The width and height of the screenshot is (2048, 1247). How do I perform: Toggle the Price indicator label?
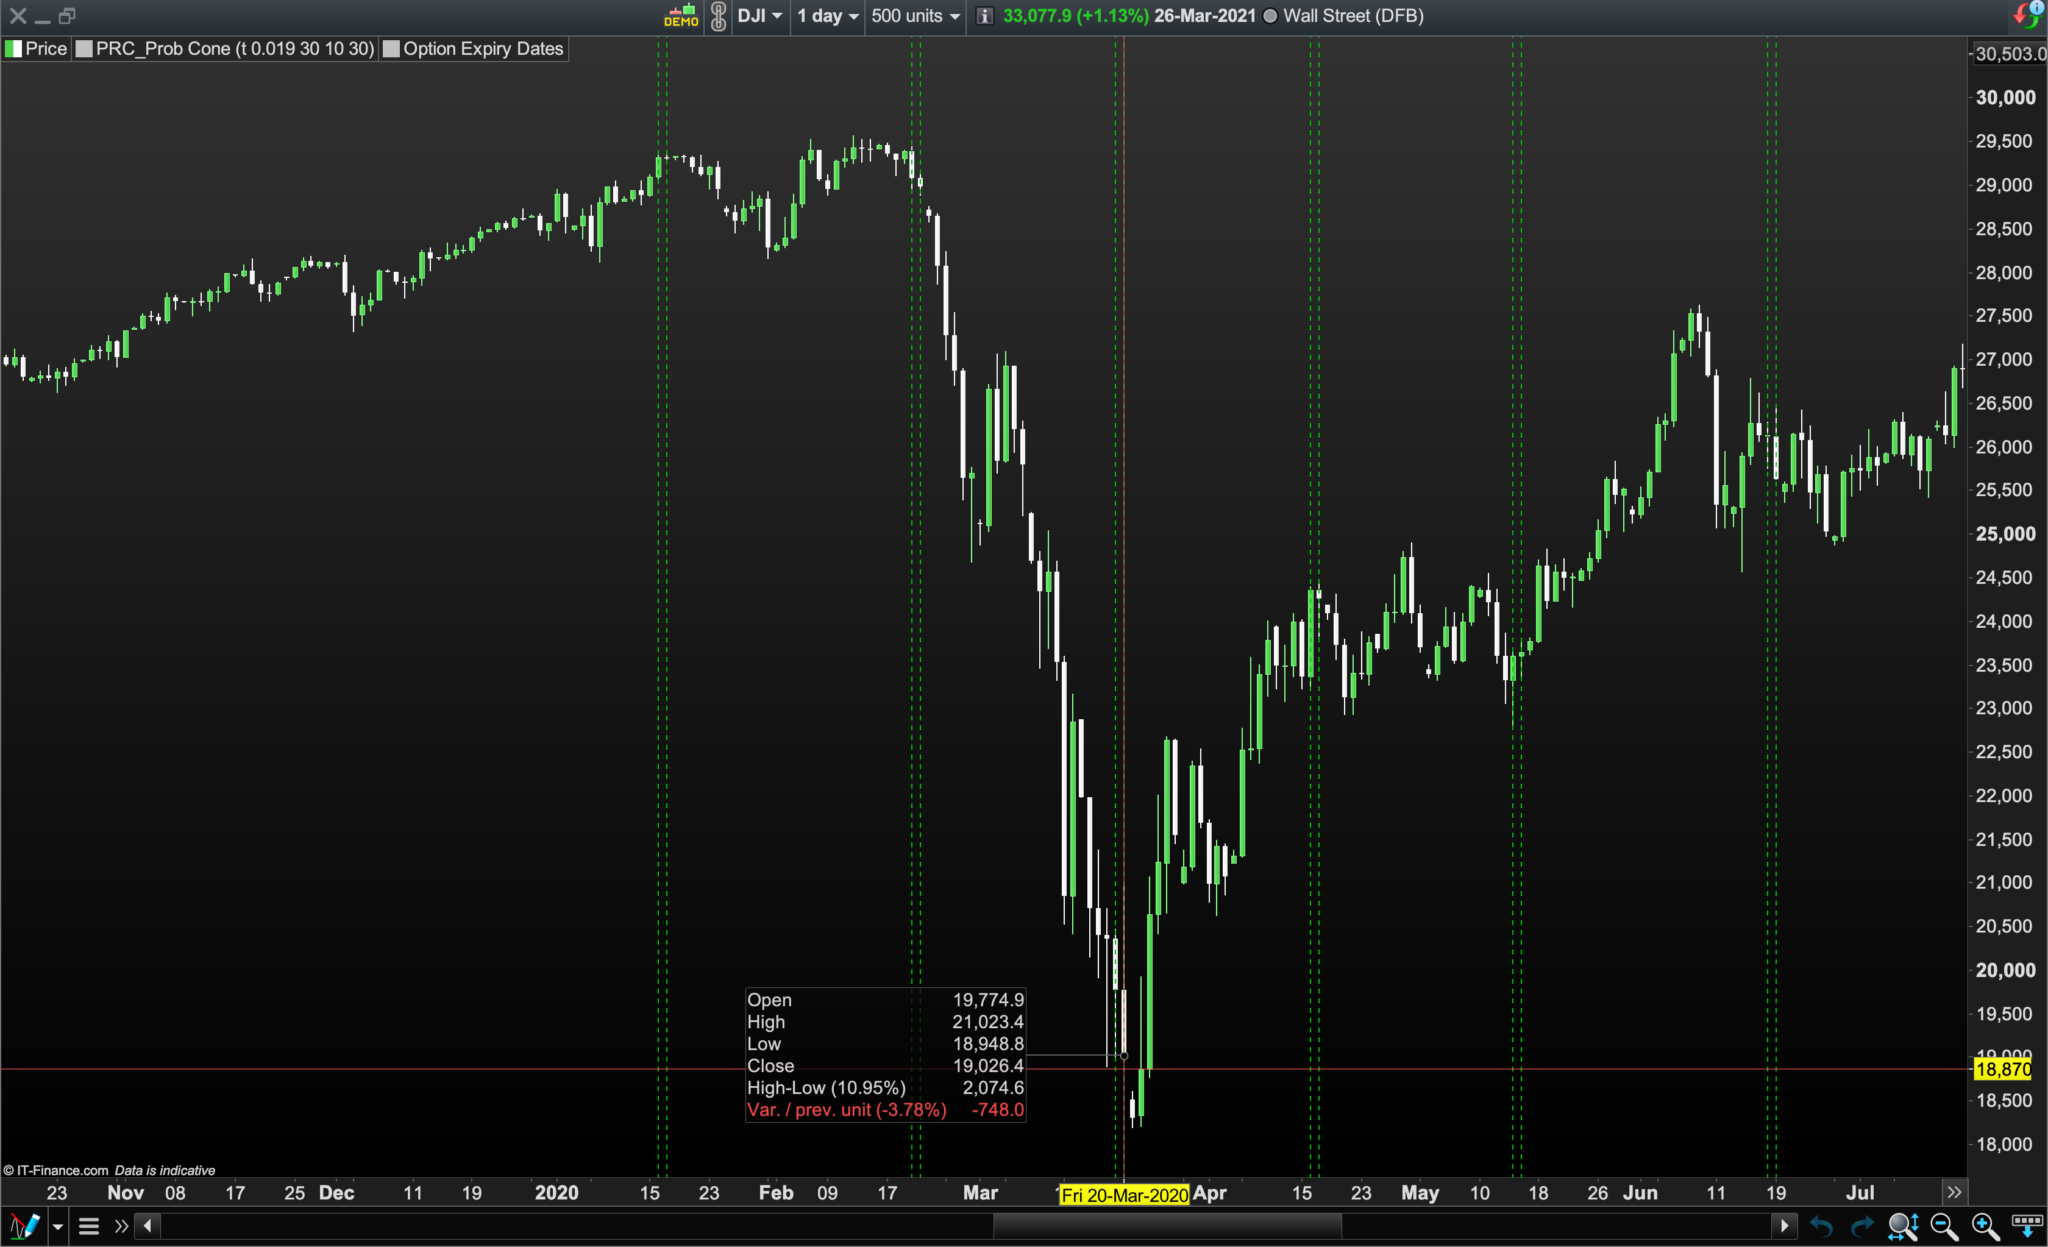tap(36, 49)
